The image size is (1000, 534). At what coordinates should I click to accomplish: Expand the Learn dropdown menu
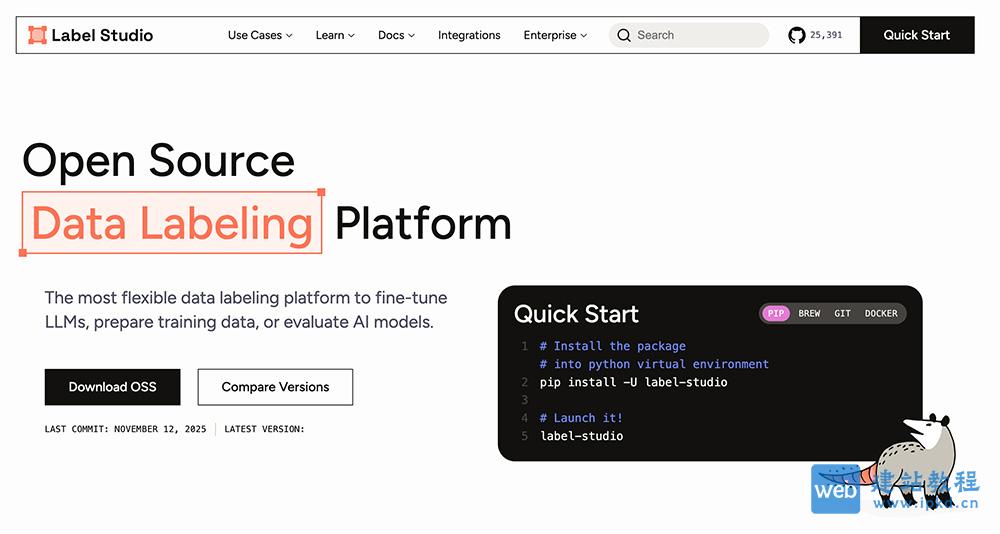coord(336,35)
